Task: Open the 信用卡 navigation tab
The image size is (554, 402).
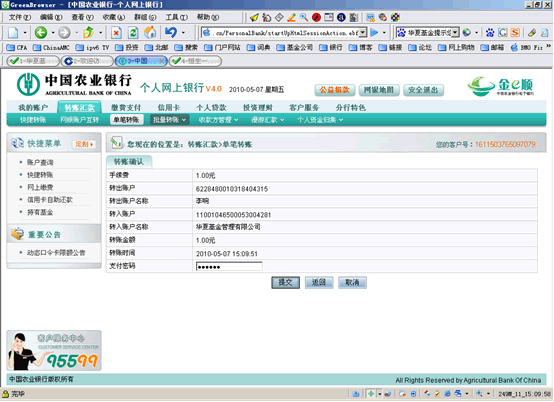Action: [169, 107]
